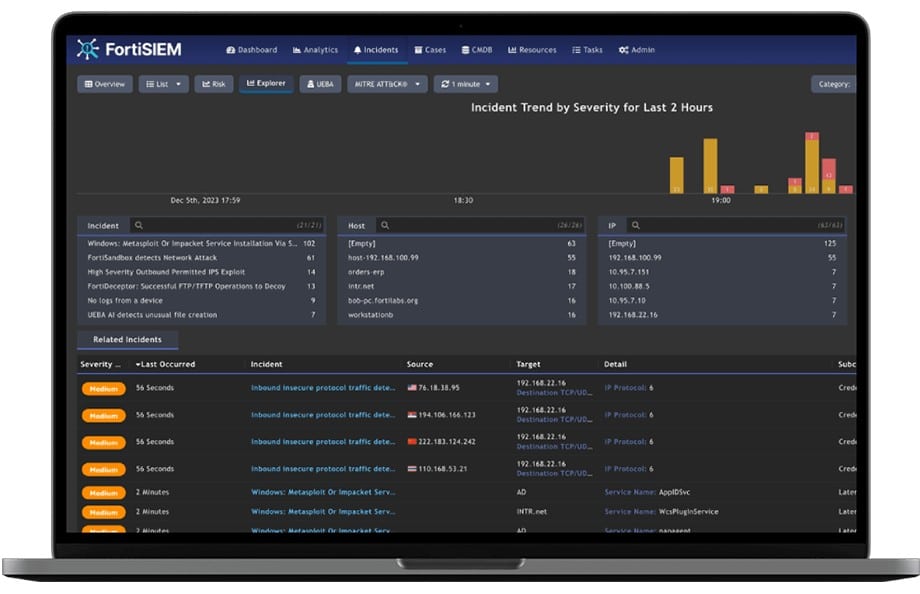The width and height of the screenshot is (920, 594).
Task: Focus the IP panel search field
Action: click(735, 225)
